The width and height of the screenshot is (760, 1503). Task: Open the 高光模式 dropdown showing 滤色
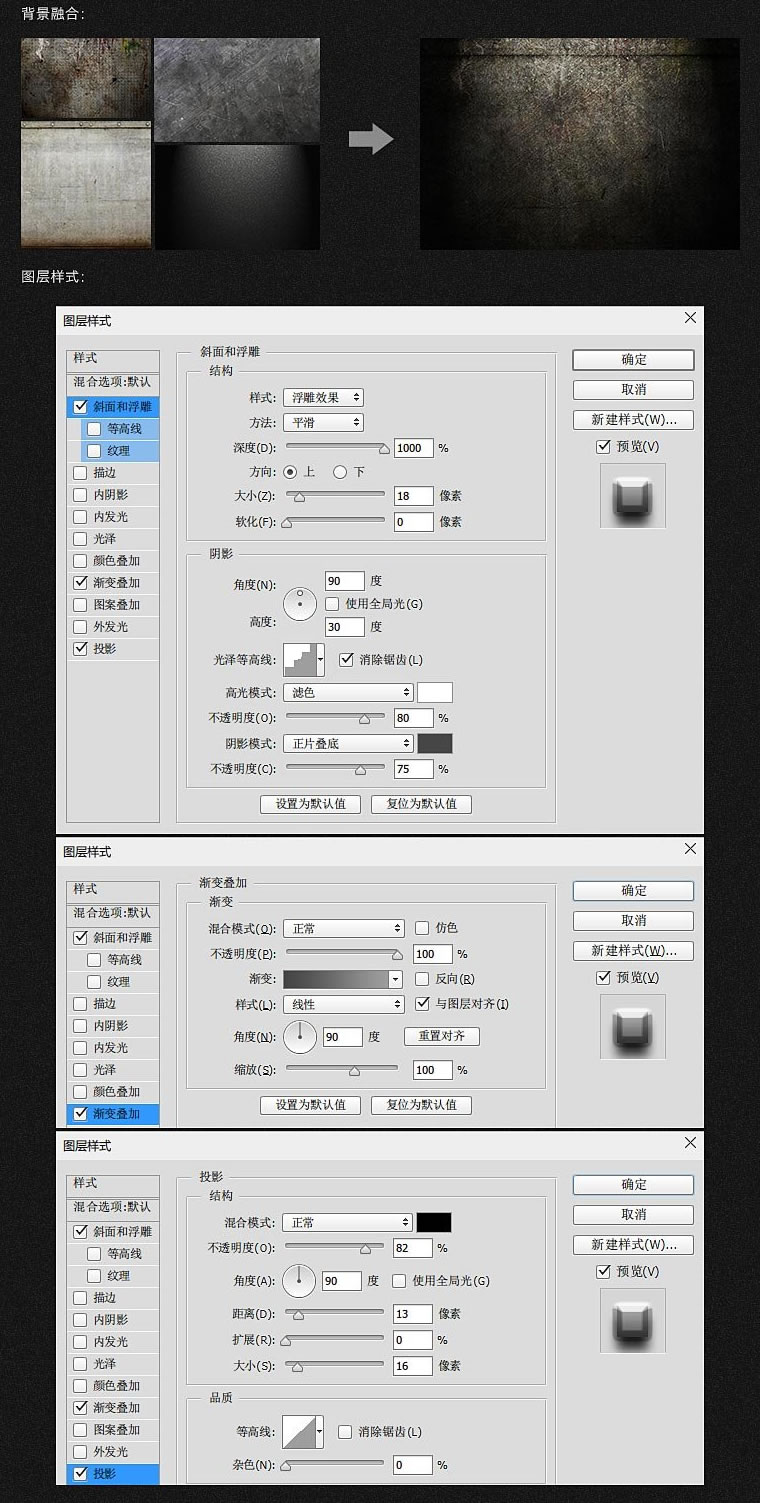coord(348,692)
